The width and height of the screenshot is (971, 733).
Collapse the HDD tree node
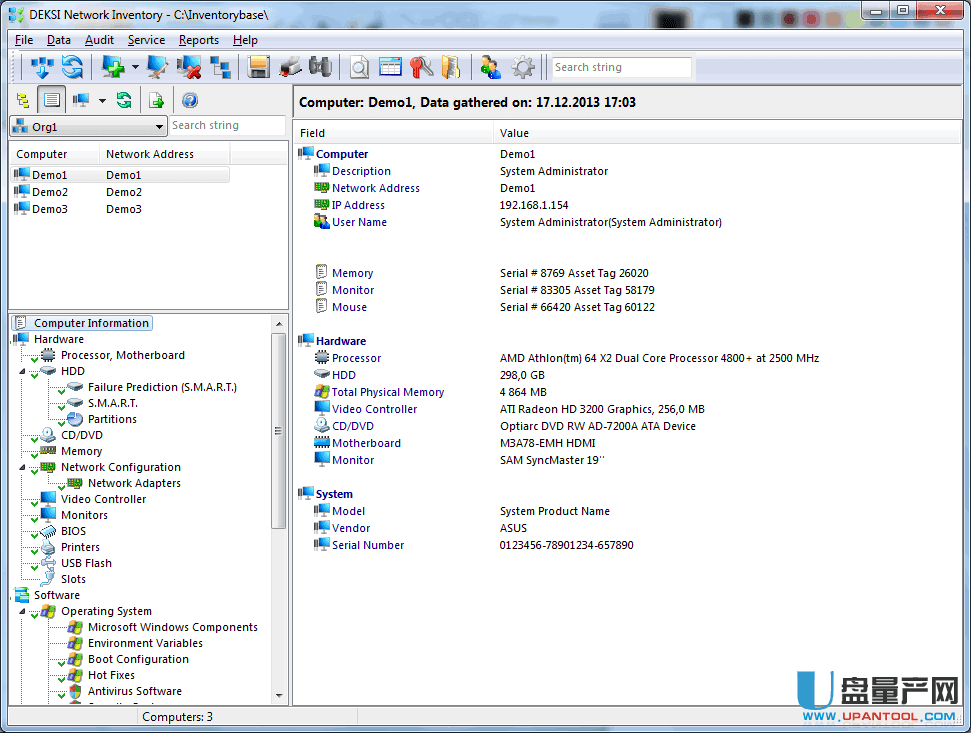tap(22, 371)
